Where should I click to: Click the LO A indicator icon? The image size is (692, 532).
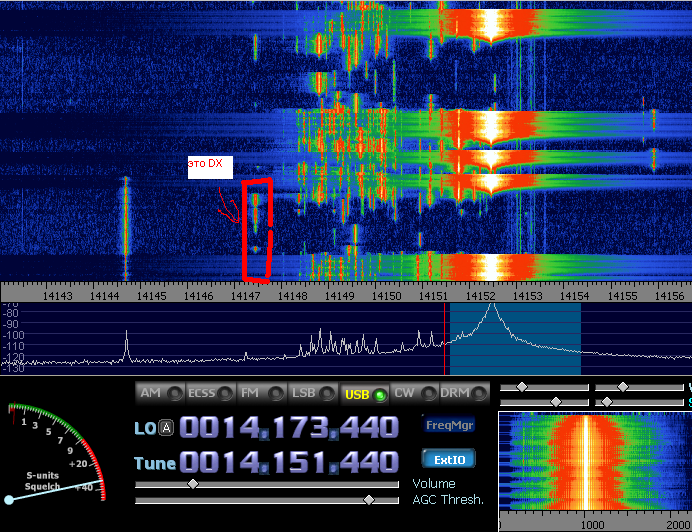click(166, 428)
